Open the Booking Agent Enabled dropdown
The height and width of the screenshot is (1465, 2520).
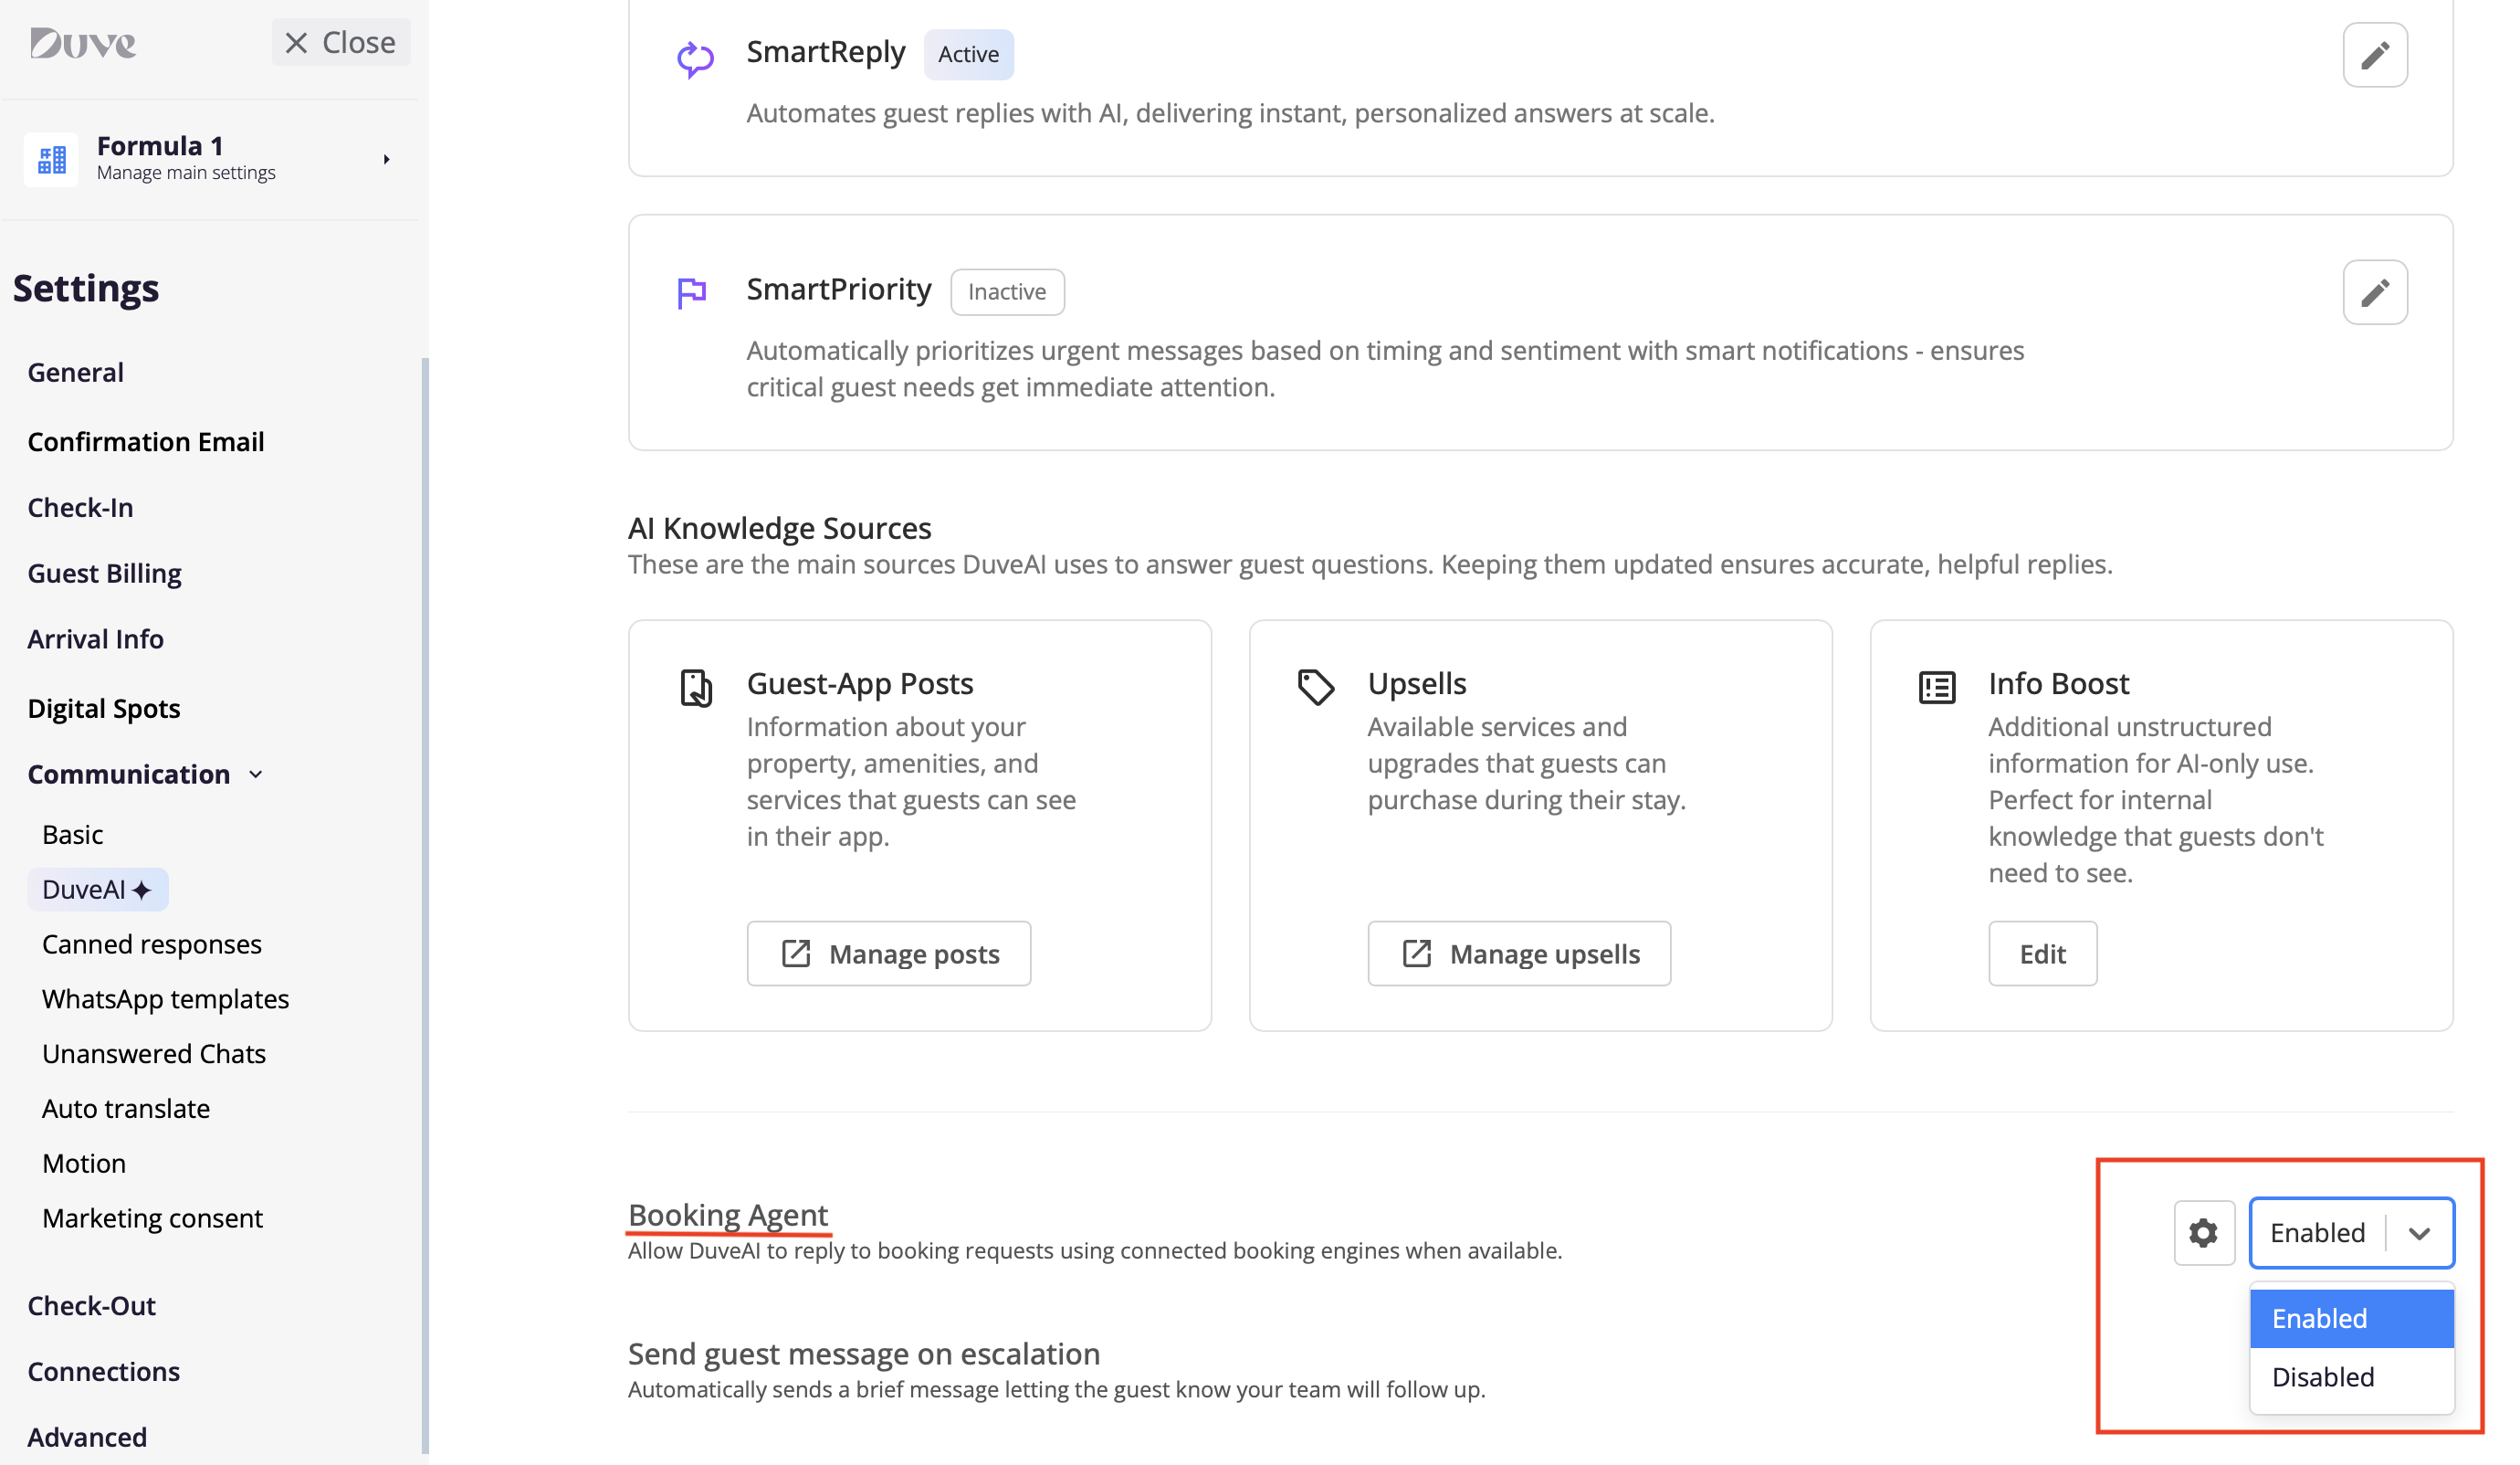[x=2350, y=1232]
